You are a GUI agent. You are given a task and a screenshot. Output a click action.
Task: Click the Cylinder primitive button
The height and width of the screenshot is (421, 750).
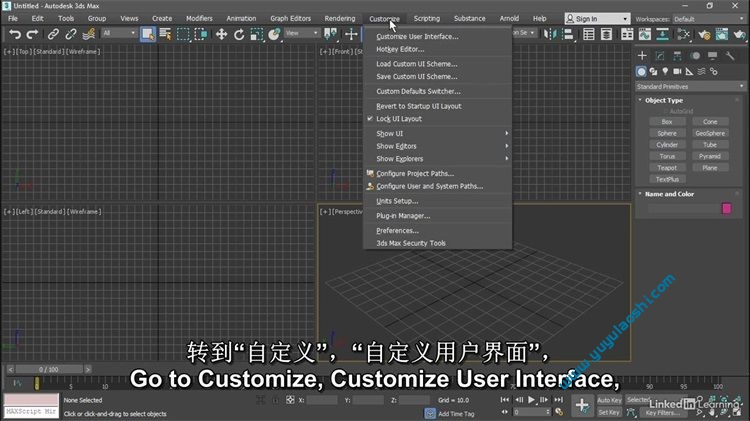[x=667, y=144]
